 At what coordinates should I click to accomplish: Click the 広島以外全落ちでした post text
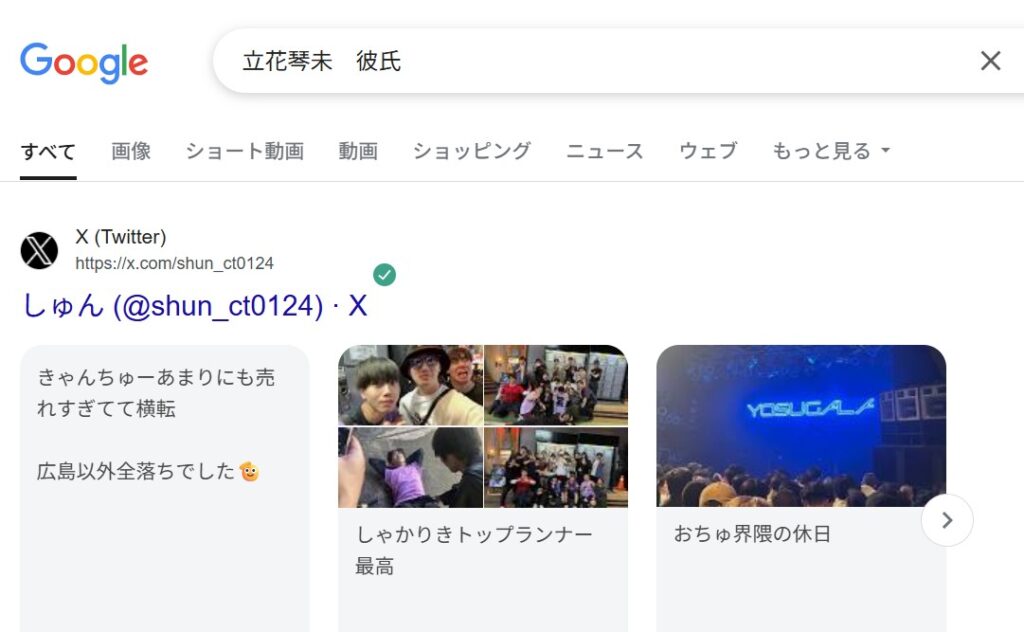pos(148,471)
